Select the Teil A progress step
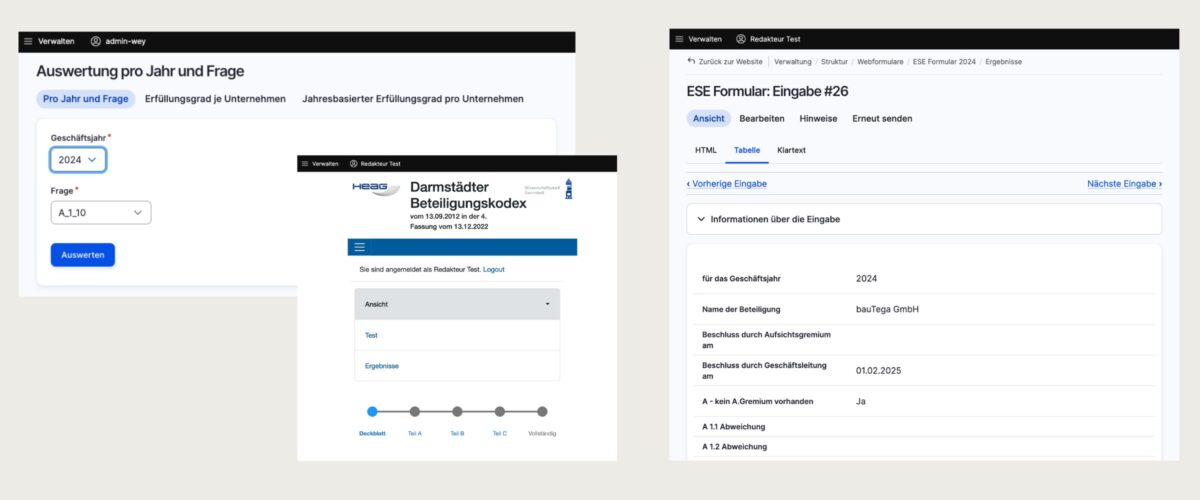The height and width of the screenshot is (500, 1200). [x=415, y=411]
